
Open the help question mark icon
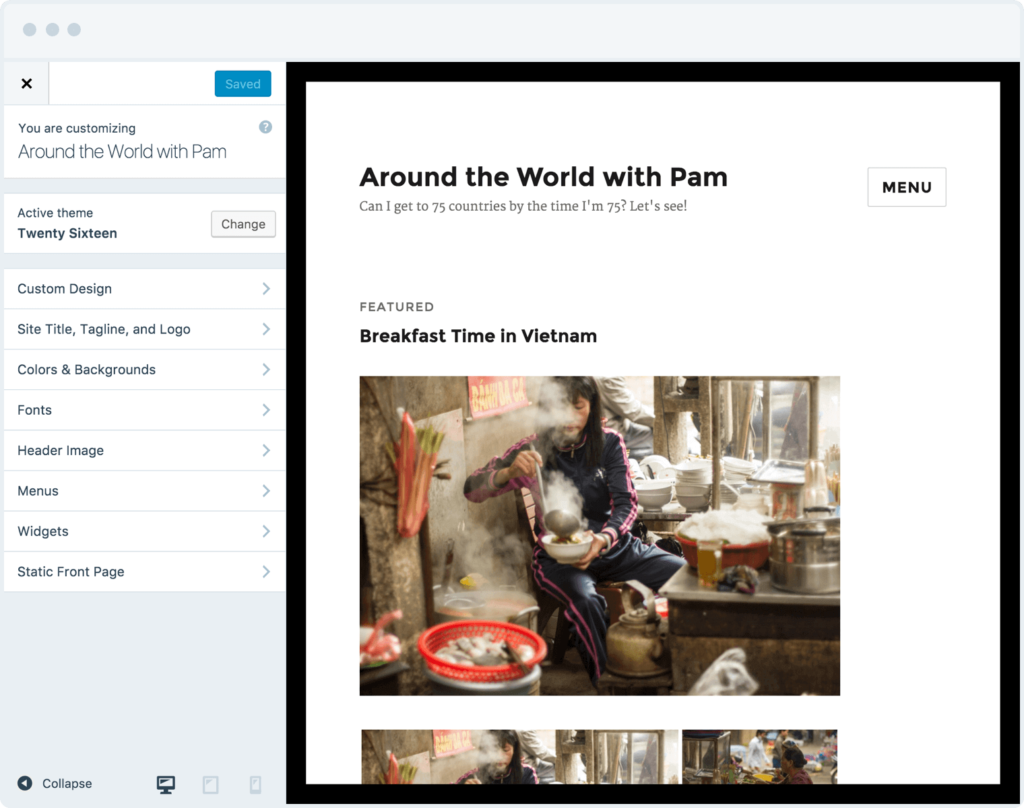pyautogui.click(x=265, y=127)
